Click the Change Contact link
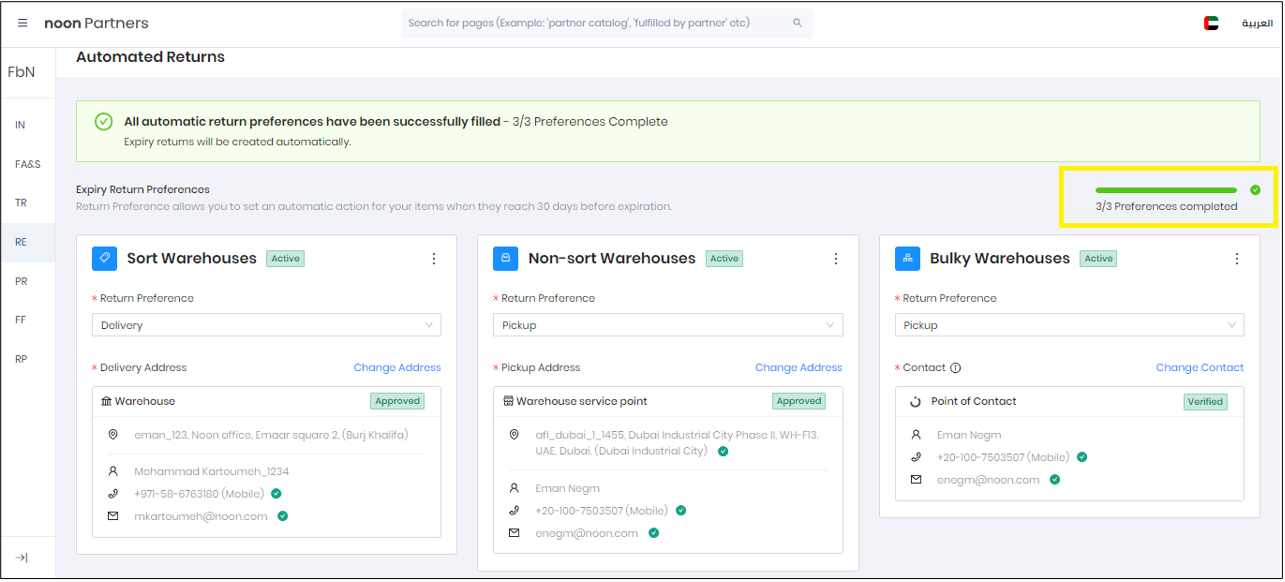 coord(1200,368)
